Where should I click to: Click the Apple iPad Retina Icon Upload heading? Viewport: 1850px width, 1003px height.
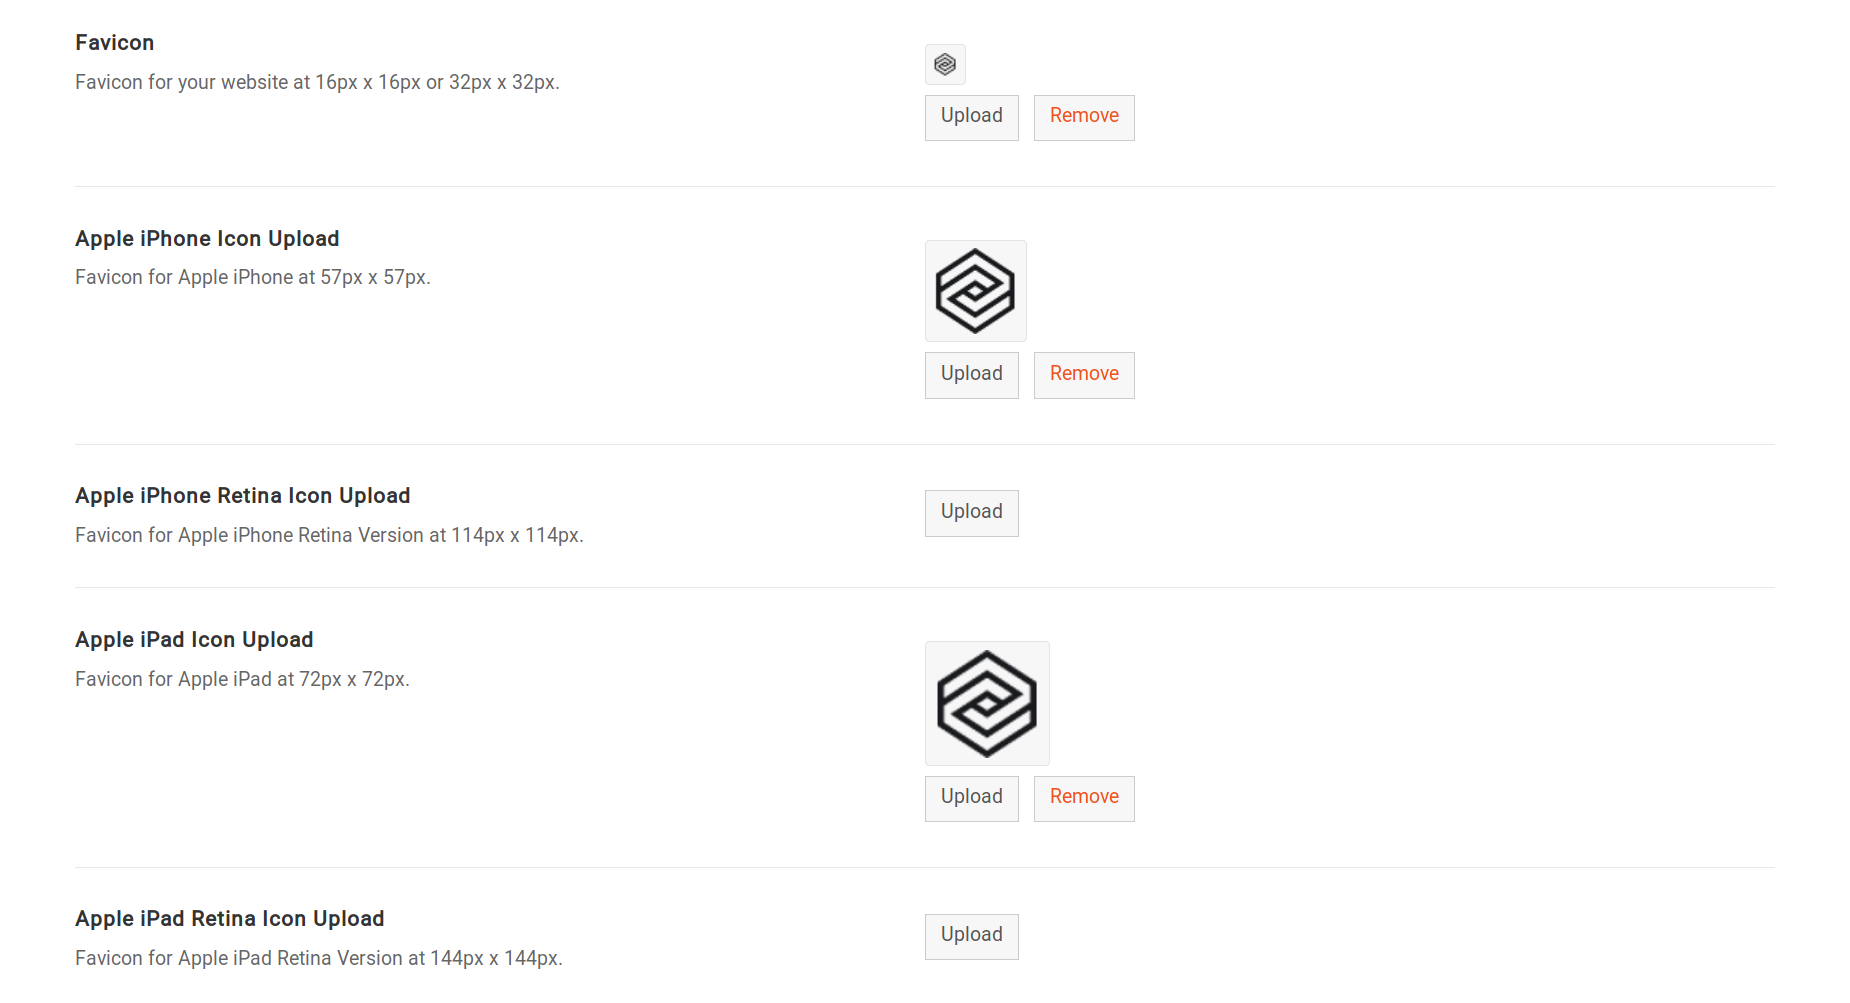coord(229,918)
